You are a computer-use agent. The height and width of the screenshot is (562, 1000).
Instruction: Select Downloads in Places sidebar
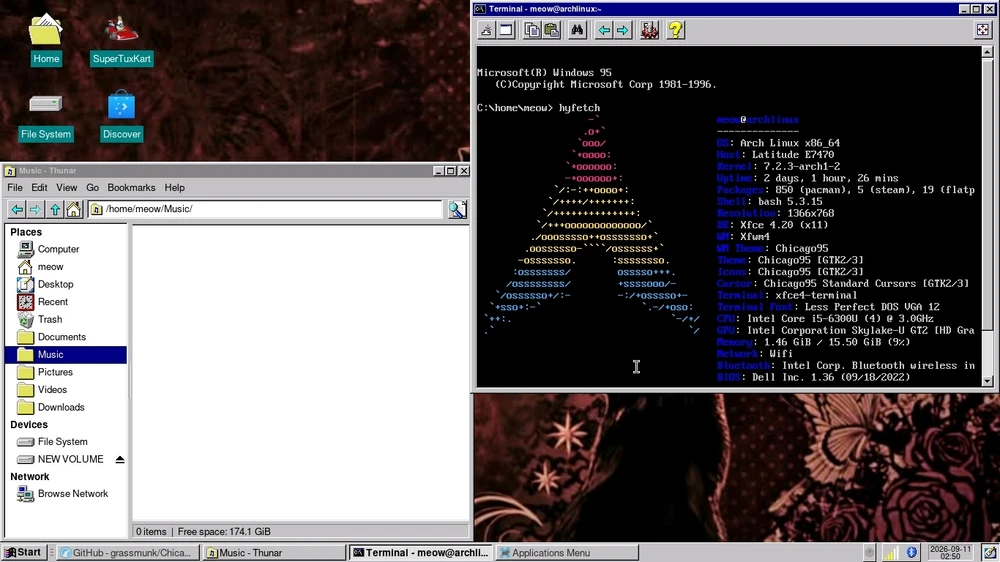(66, 407)
